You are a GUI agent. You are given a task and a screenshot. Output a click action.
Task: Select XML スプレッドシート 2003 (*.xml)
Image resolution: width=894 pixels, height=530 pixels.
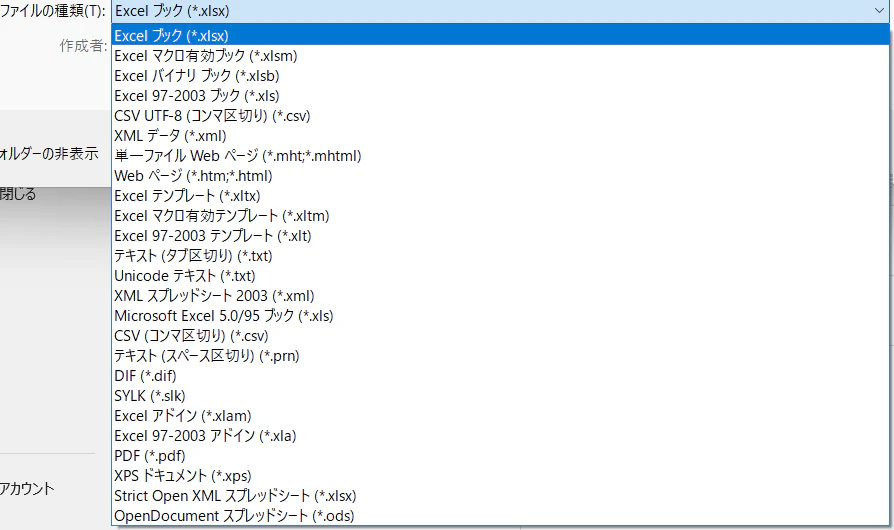500,296
